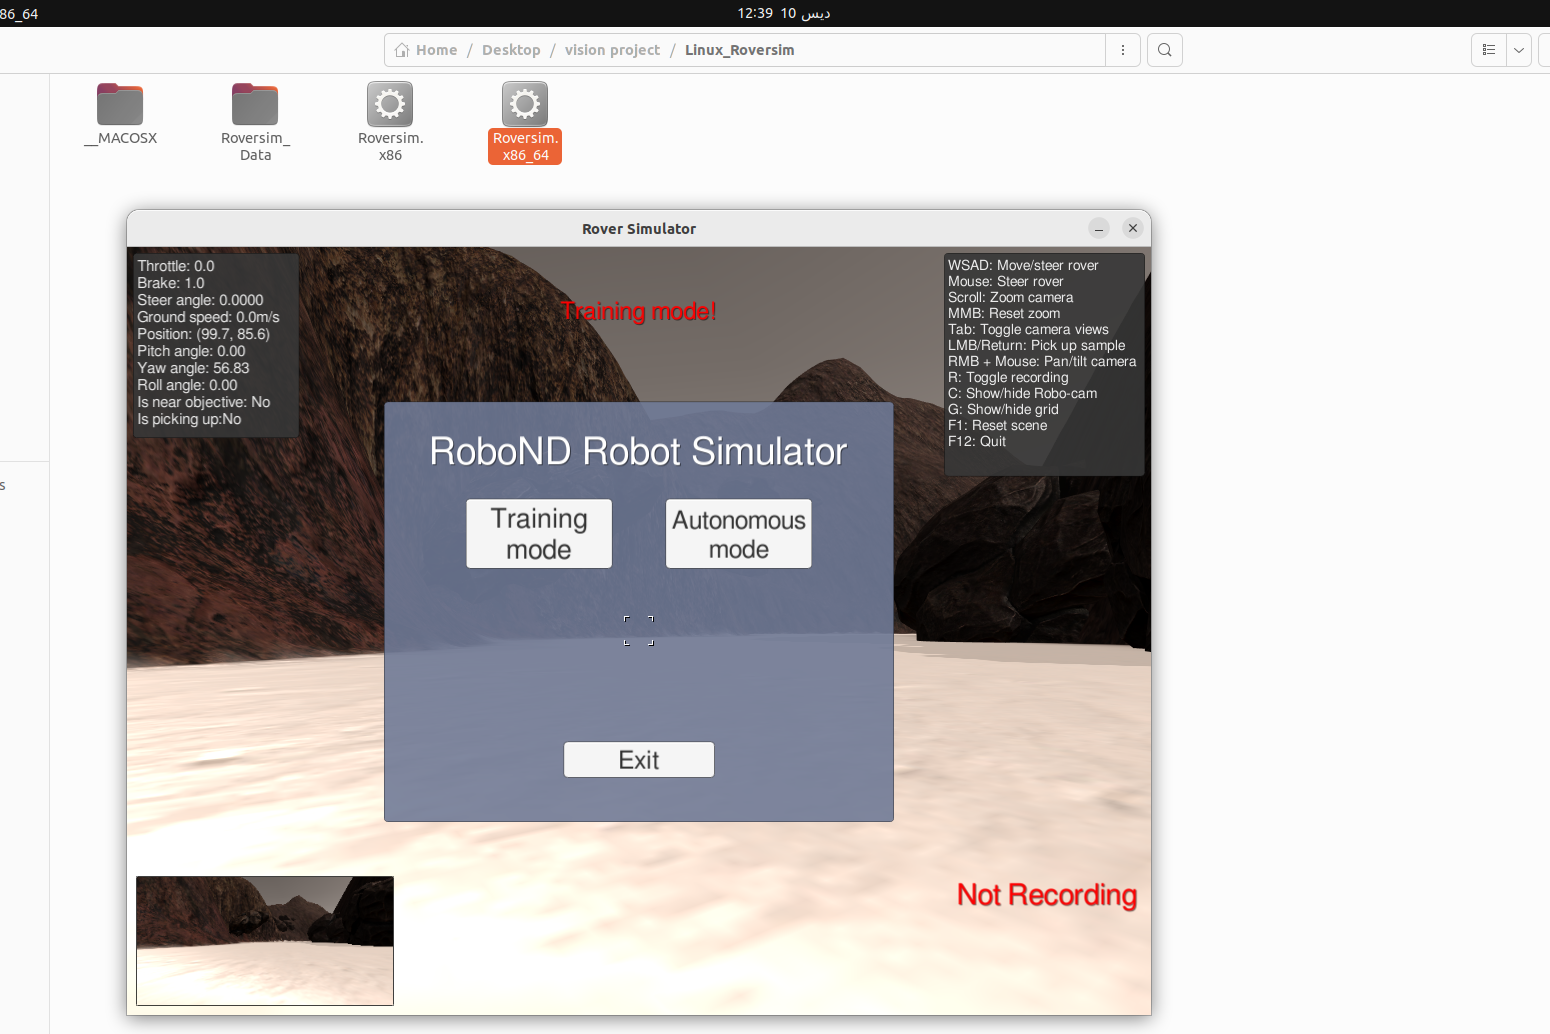Click the Robo-cam preview thumbnail
The height and width of the screenshot is (1034, 1550).
265,941
